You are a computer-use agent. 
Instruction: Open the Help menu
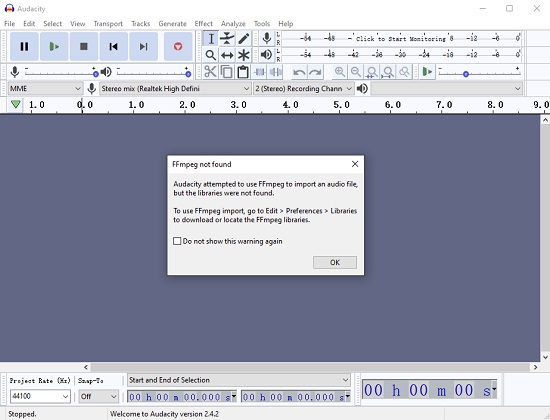(x=286, y=24)
